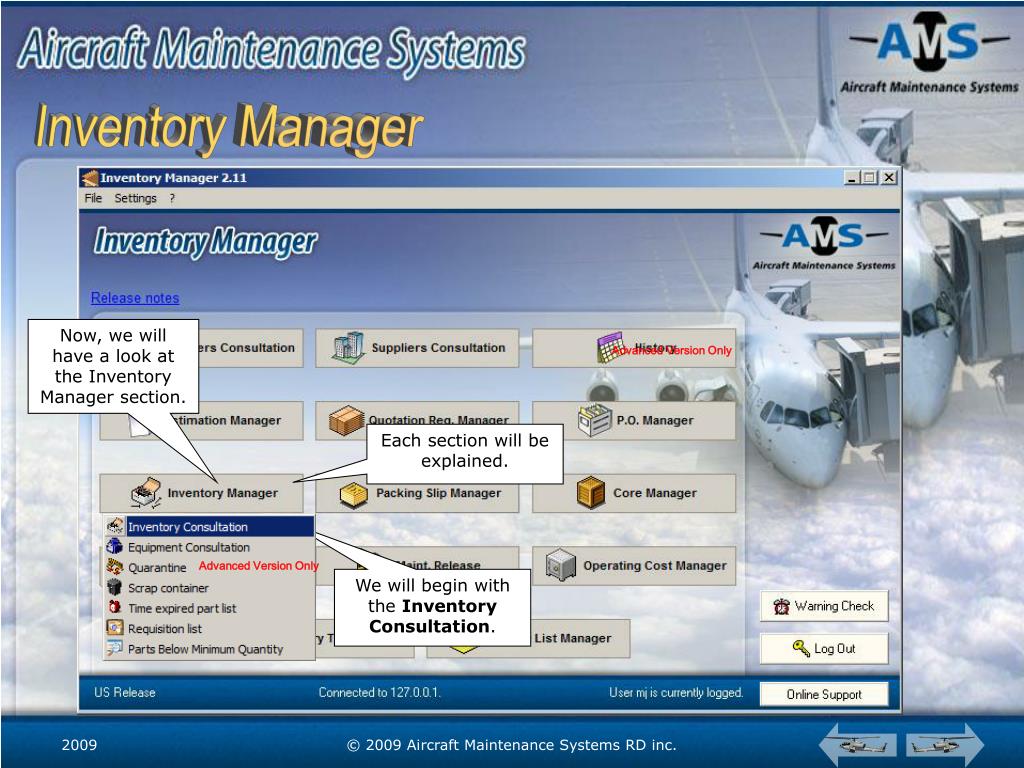Click the History calendar icon

(610, 347)
